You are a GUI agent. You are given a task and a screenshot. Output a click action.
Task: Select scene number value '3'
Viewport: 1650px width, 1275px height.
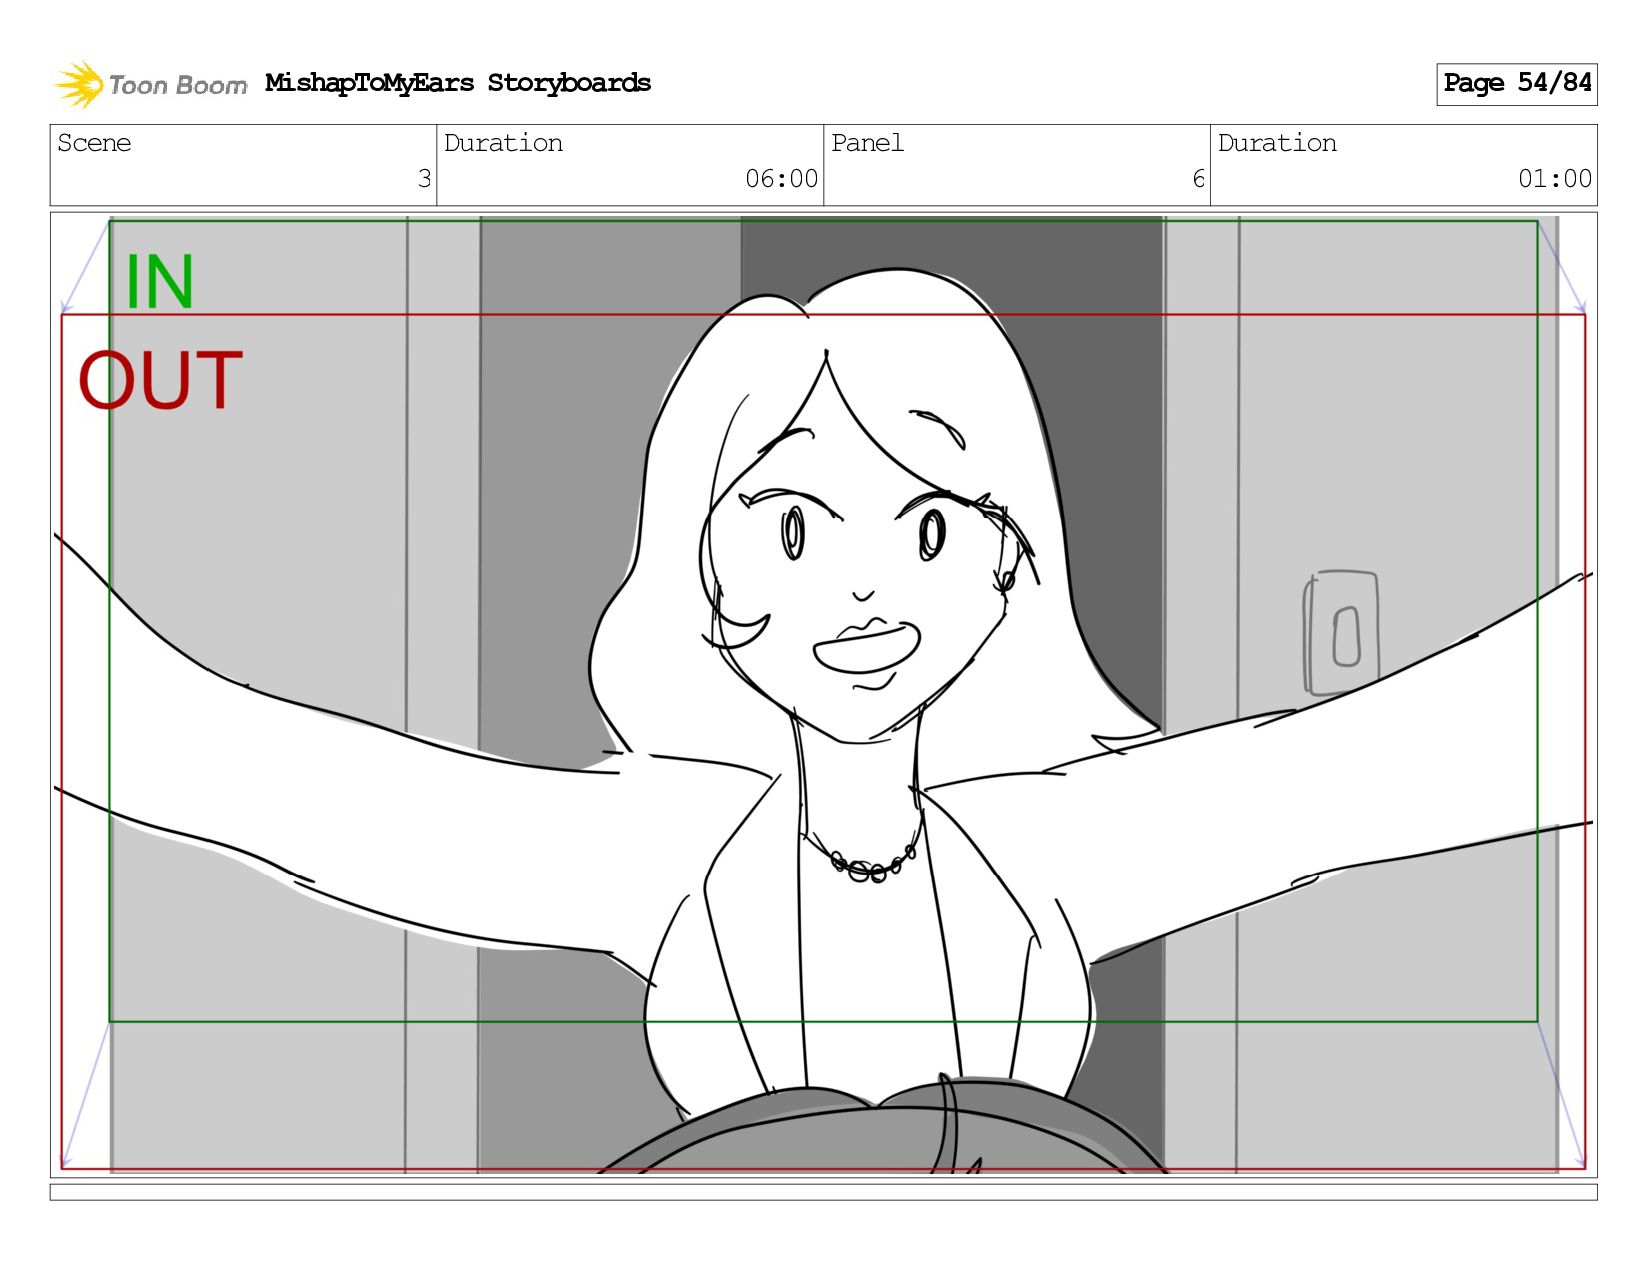coord(424,179)
